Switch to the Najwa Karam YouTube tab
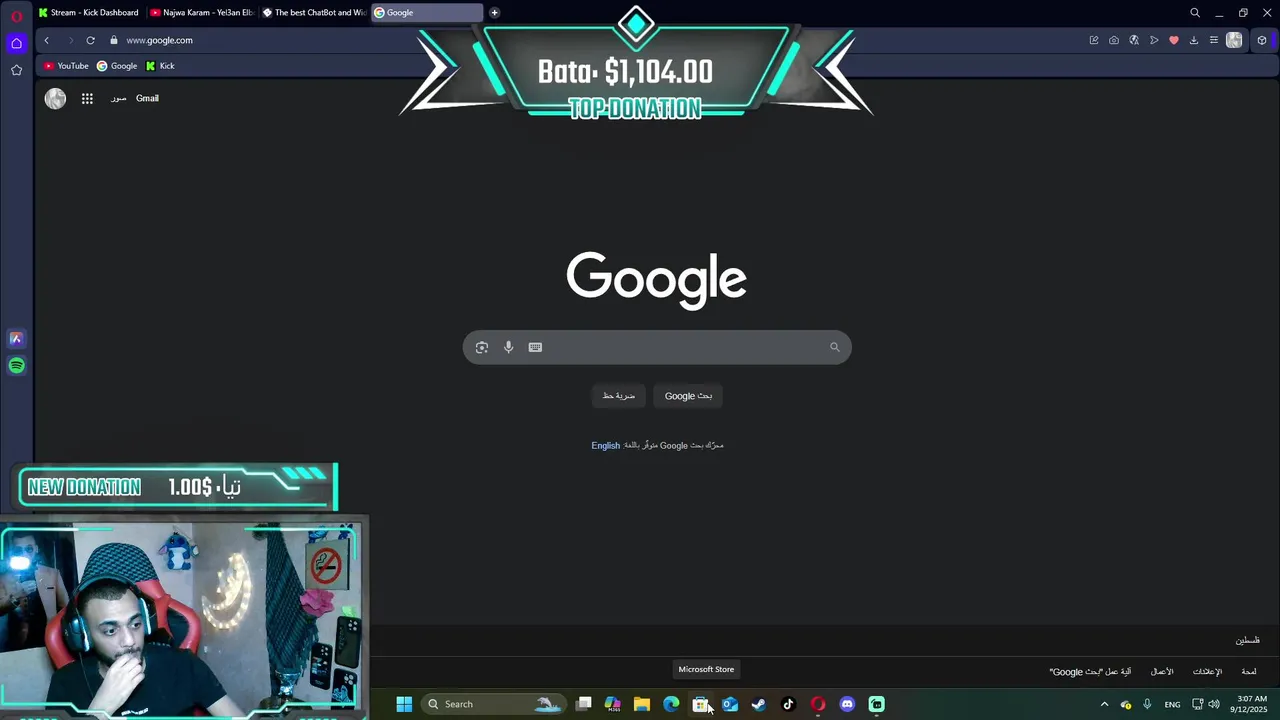 [x=202, y=13]
